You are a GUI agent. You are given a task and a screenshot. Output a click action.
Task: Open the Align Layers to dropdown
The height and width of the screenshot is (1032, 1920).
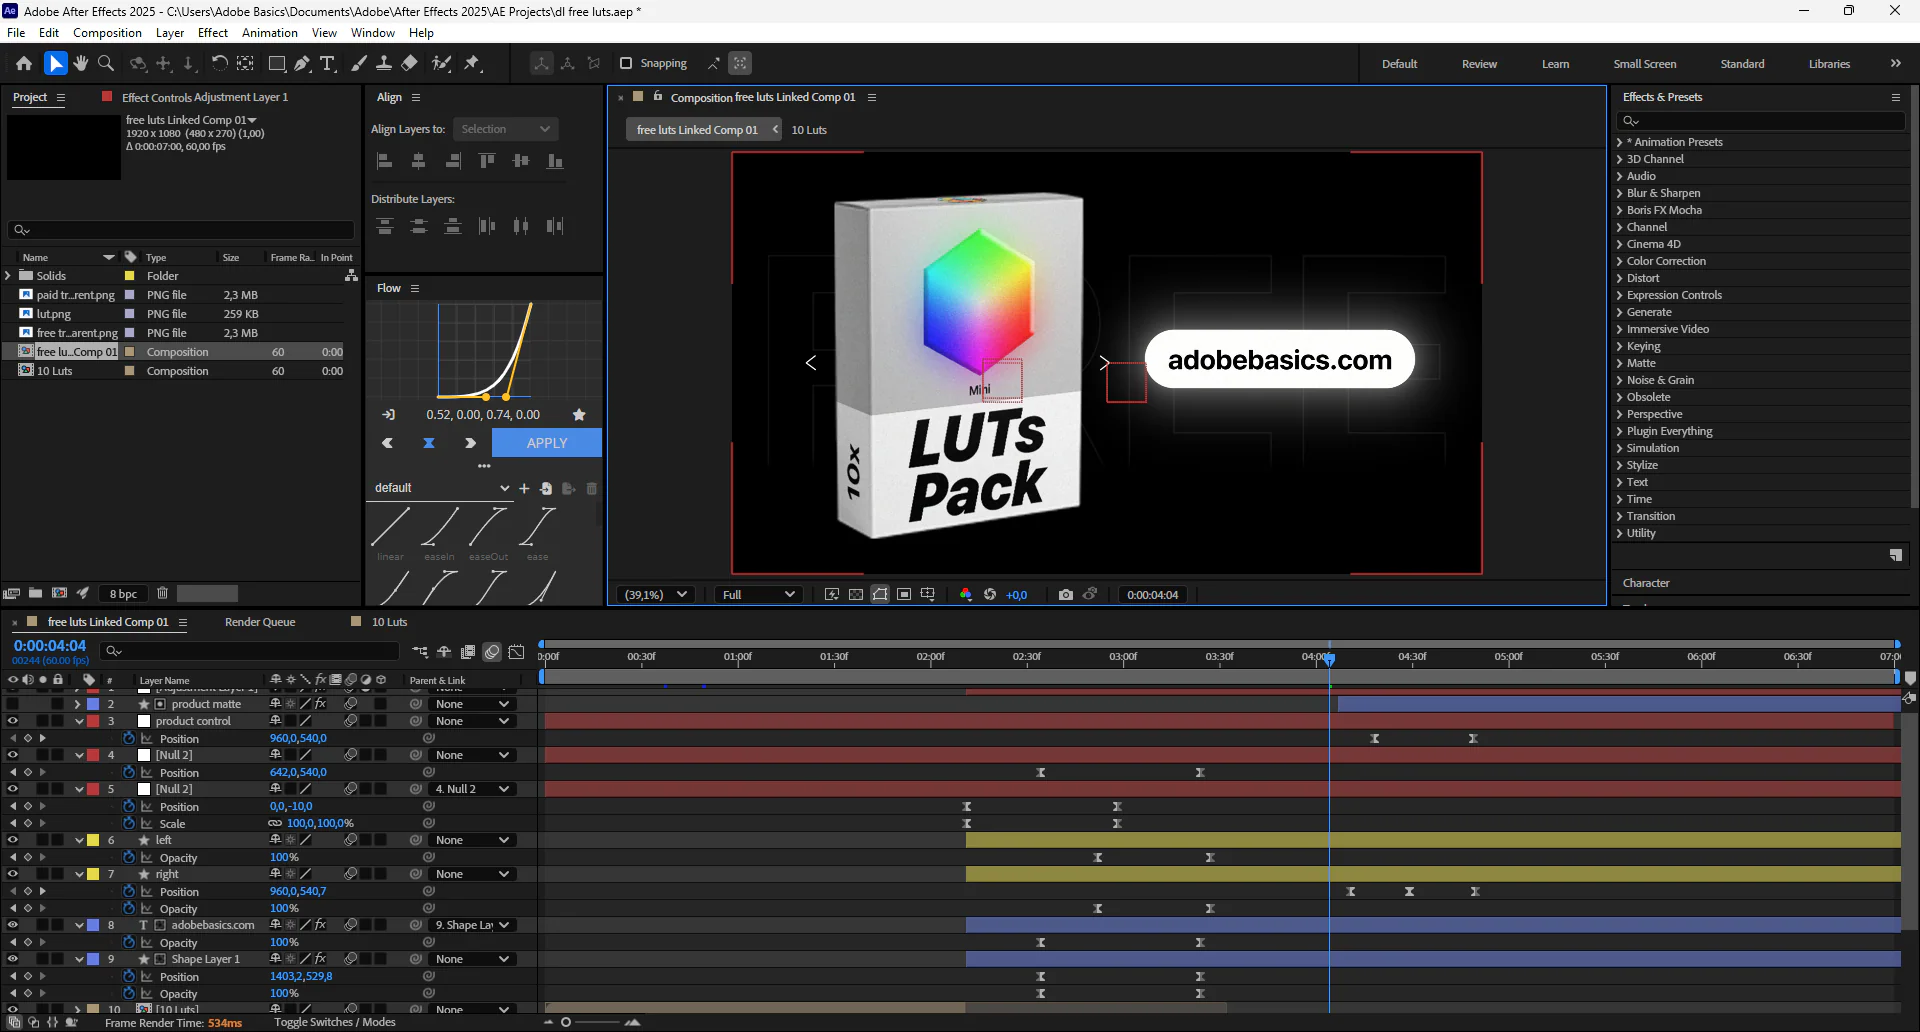[x=505, y=129]
